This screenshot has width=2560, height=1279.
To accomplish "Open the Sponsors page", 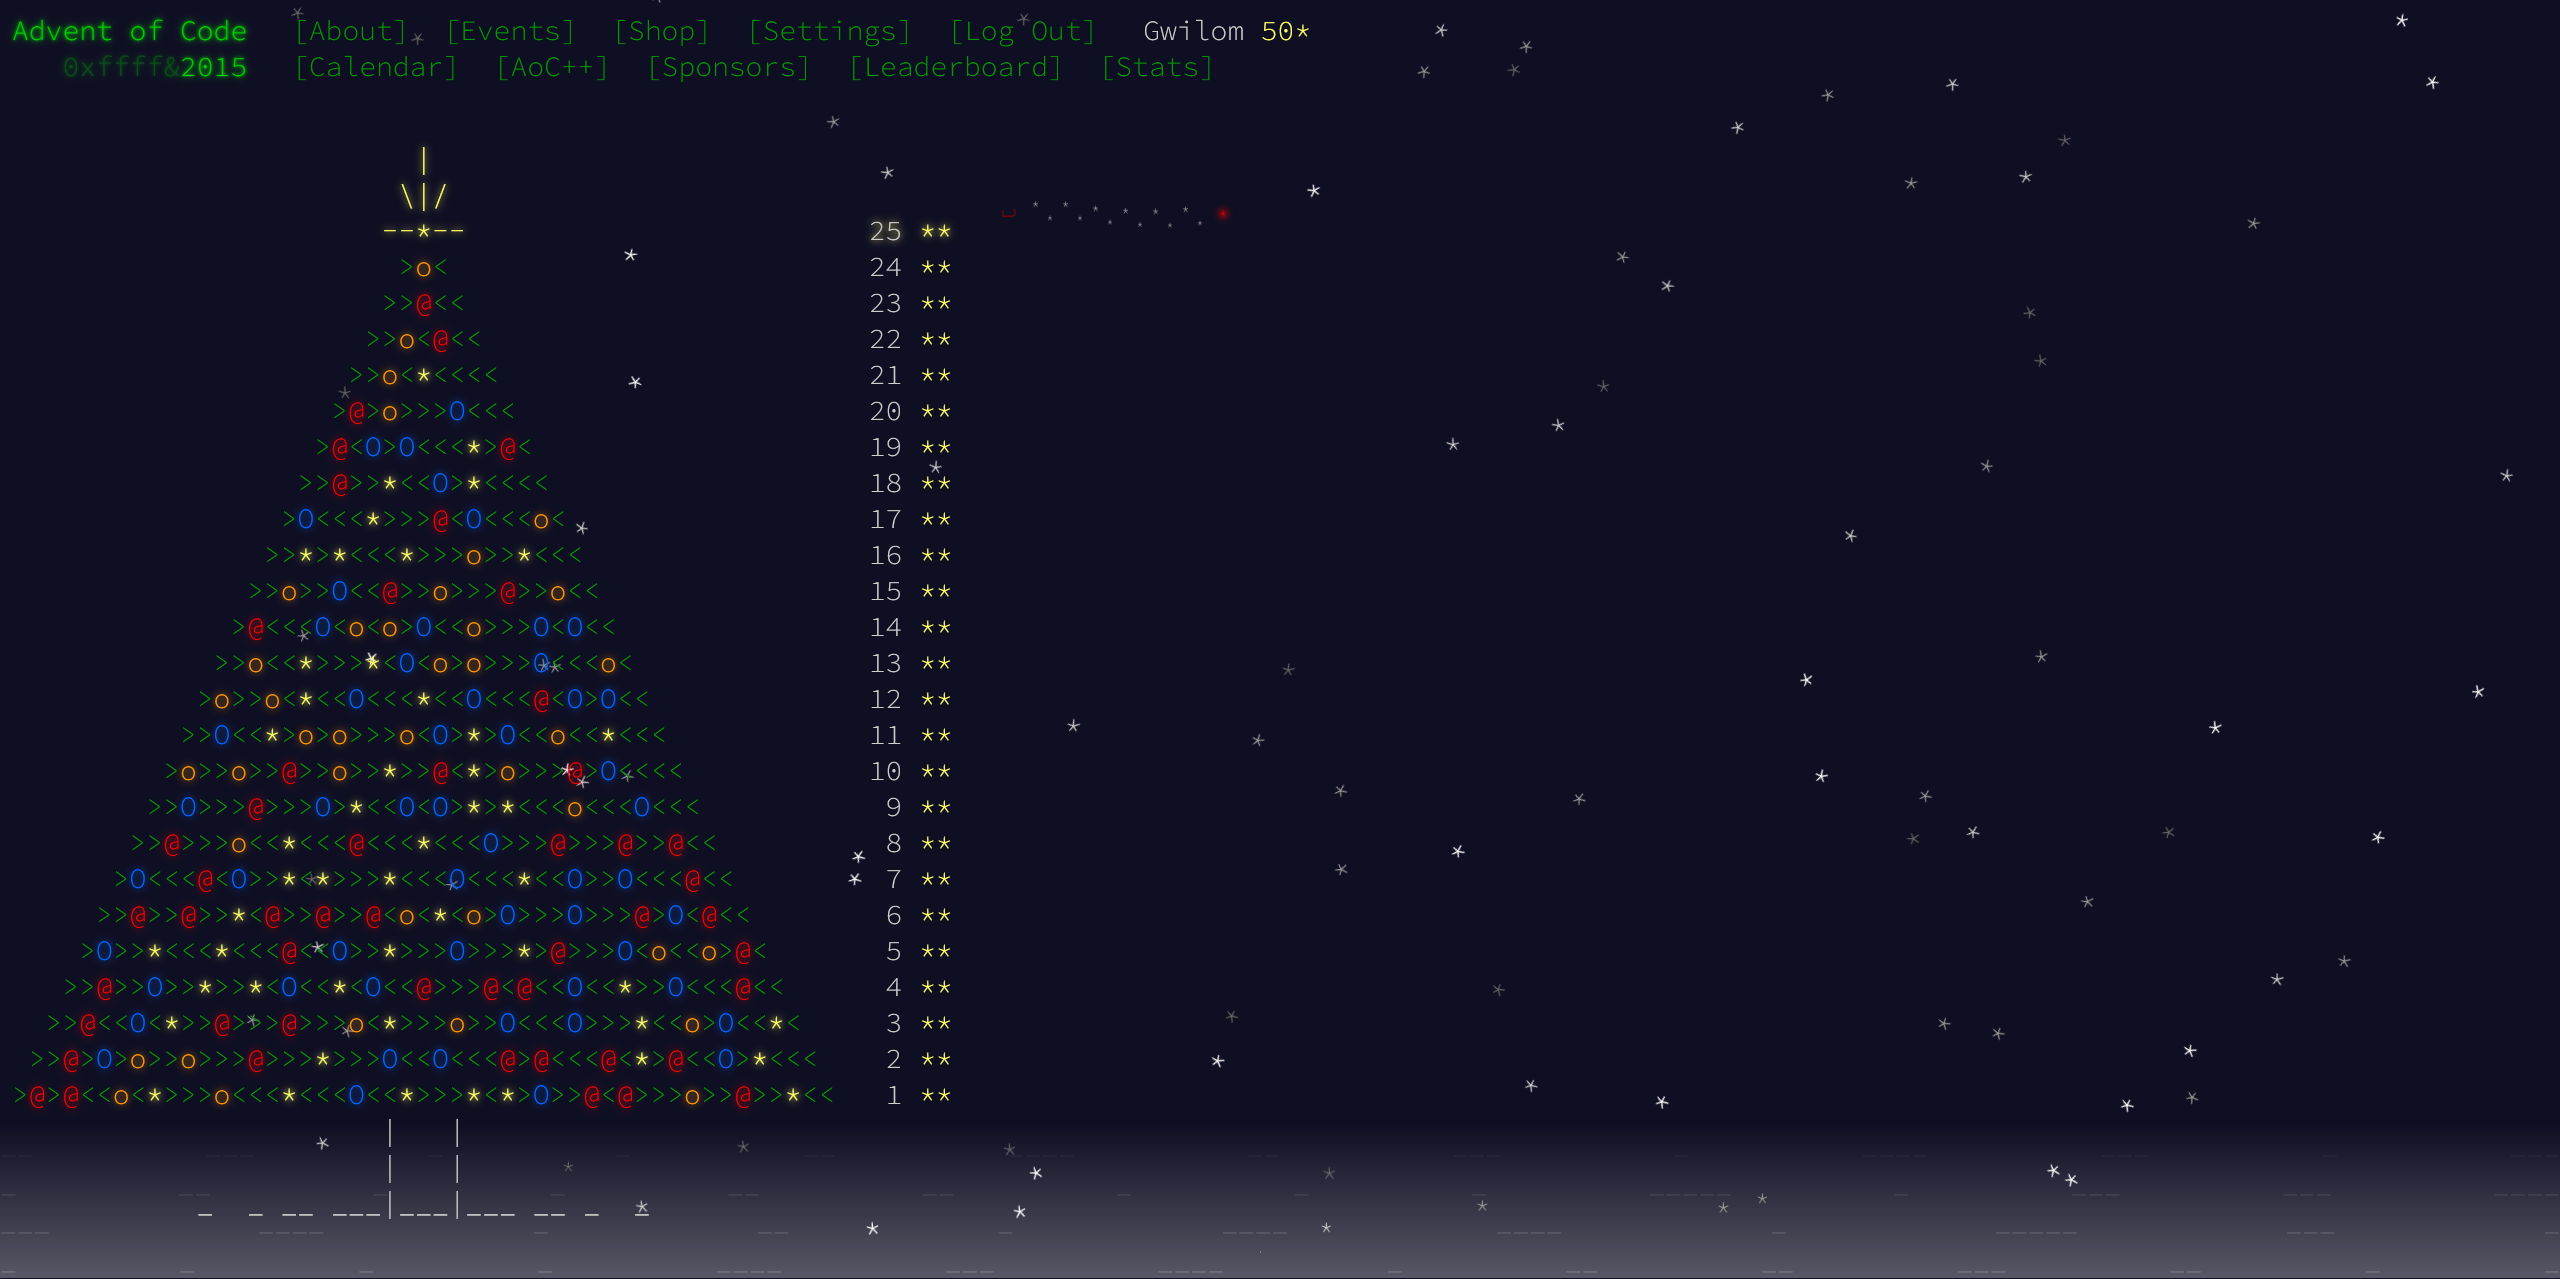I will tap(729, 67).
